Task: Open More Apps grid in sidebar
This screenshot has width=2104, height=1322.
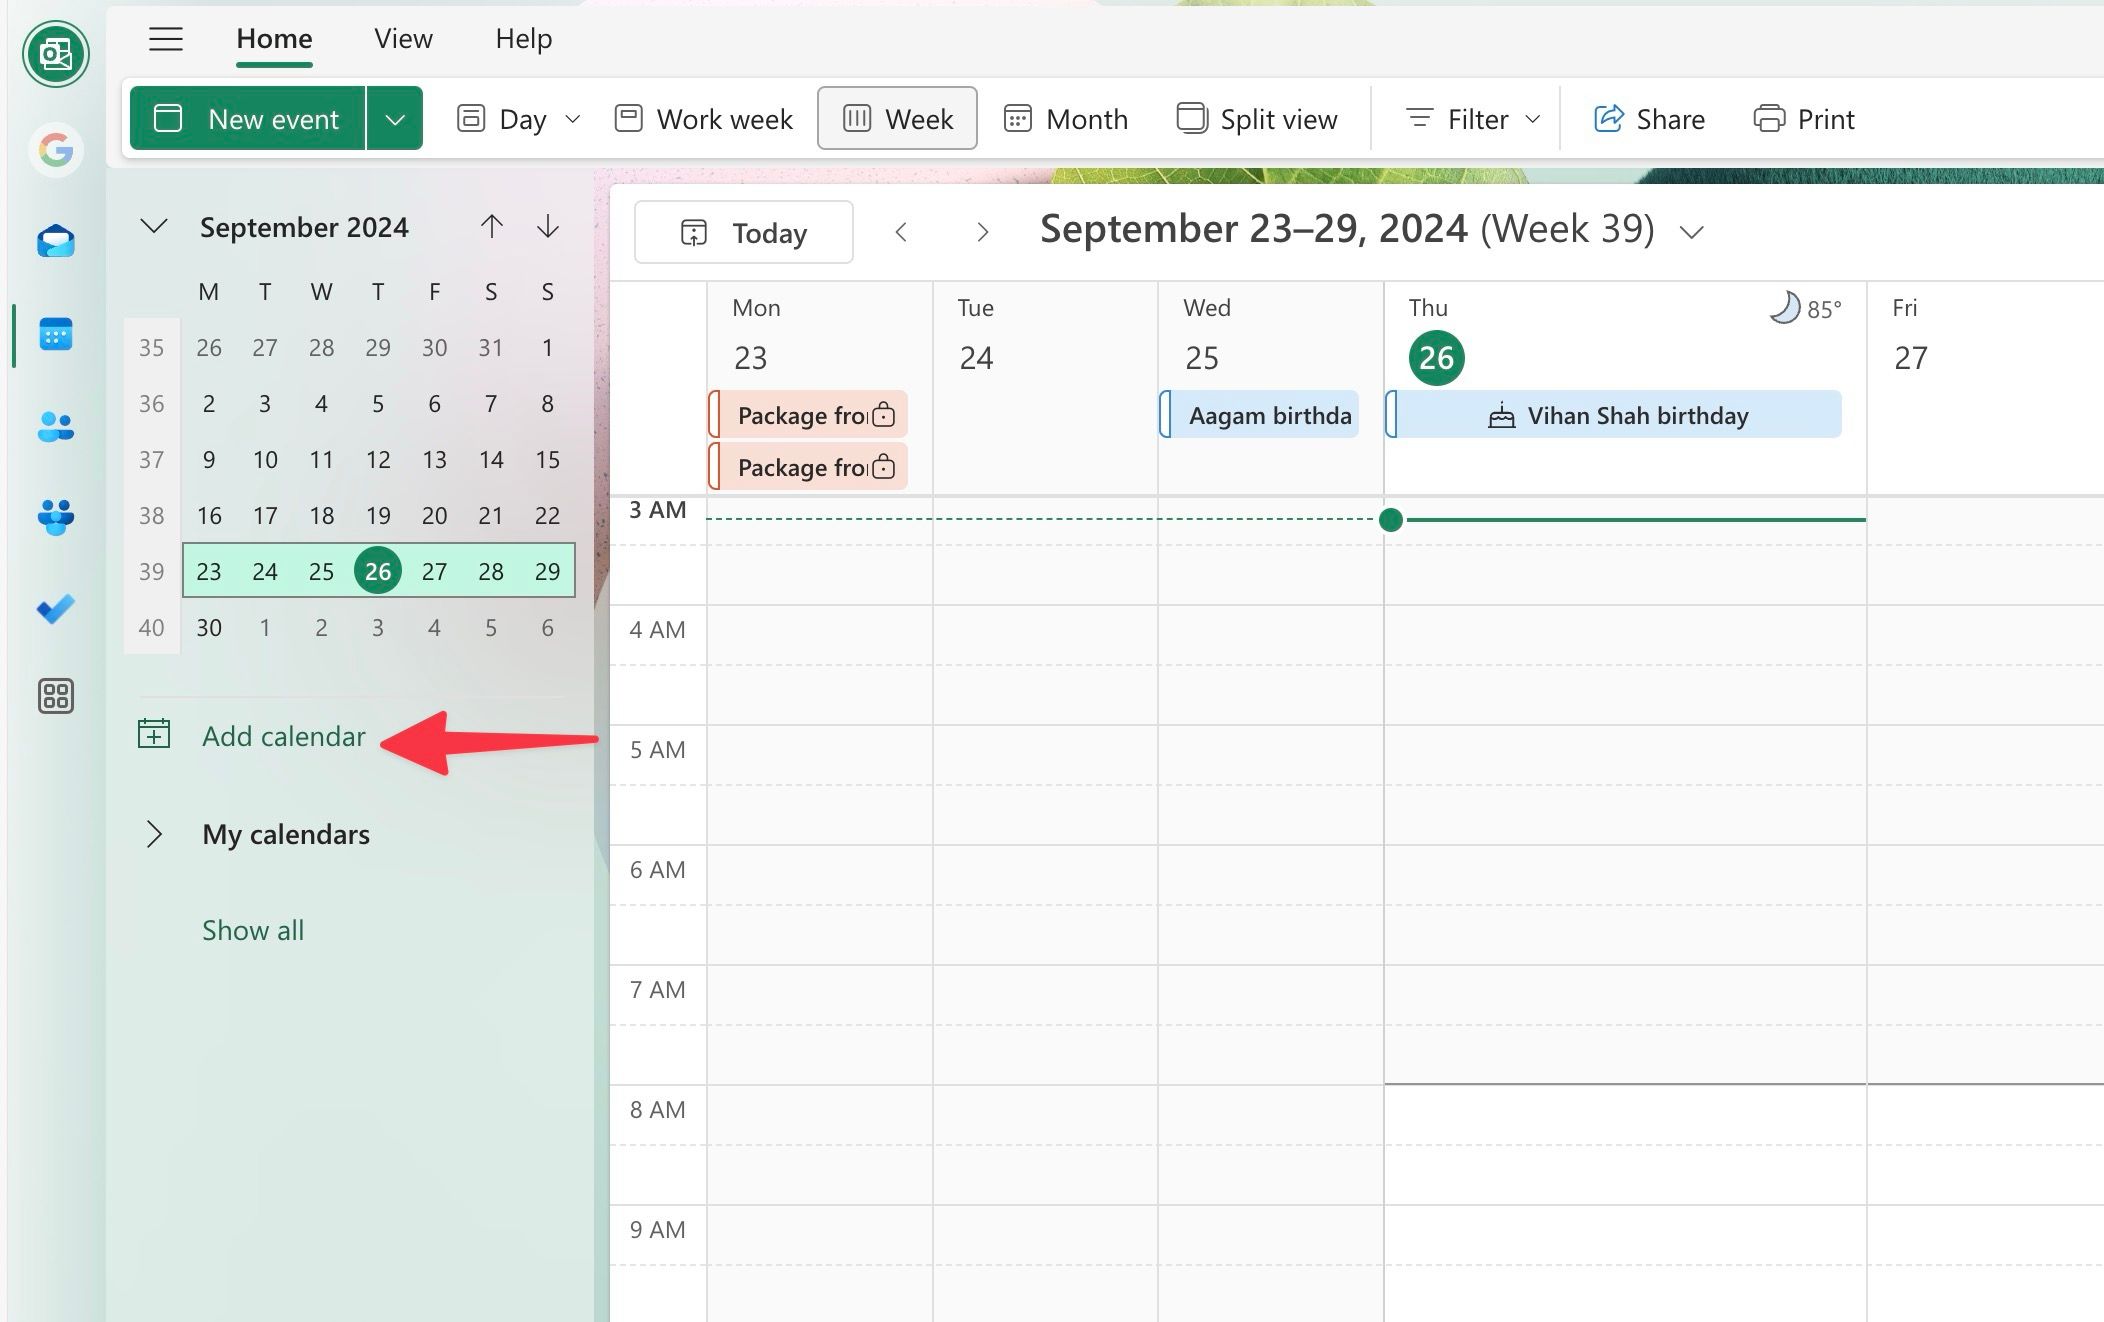Action: pos(57,697)
